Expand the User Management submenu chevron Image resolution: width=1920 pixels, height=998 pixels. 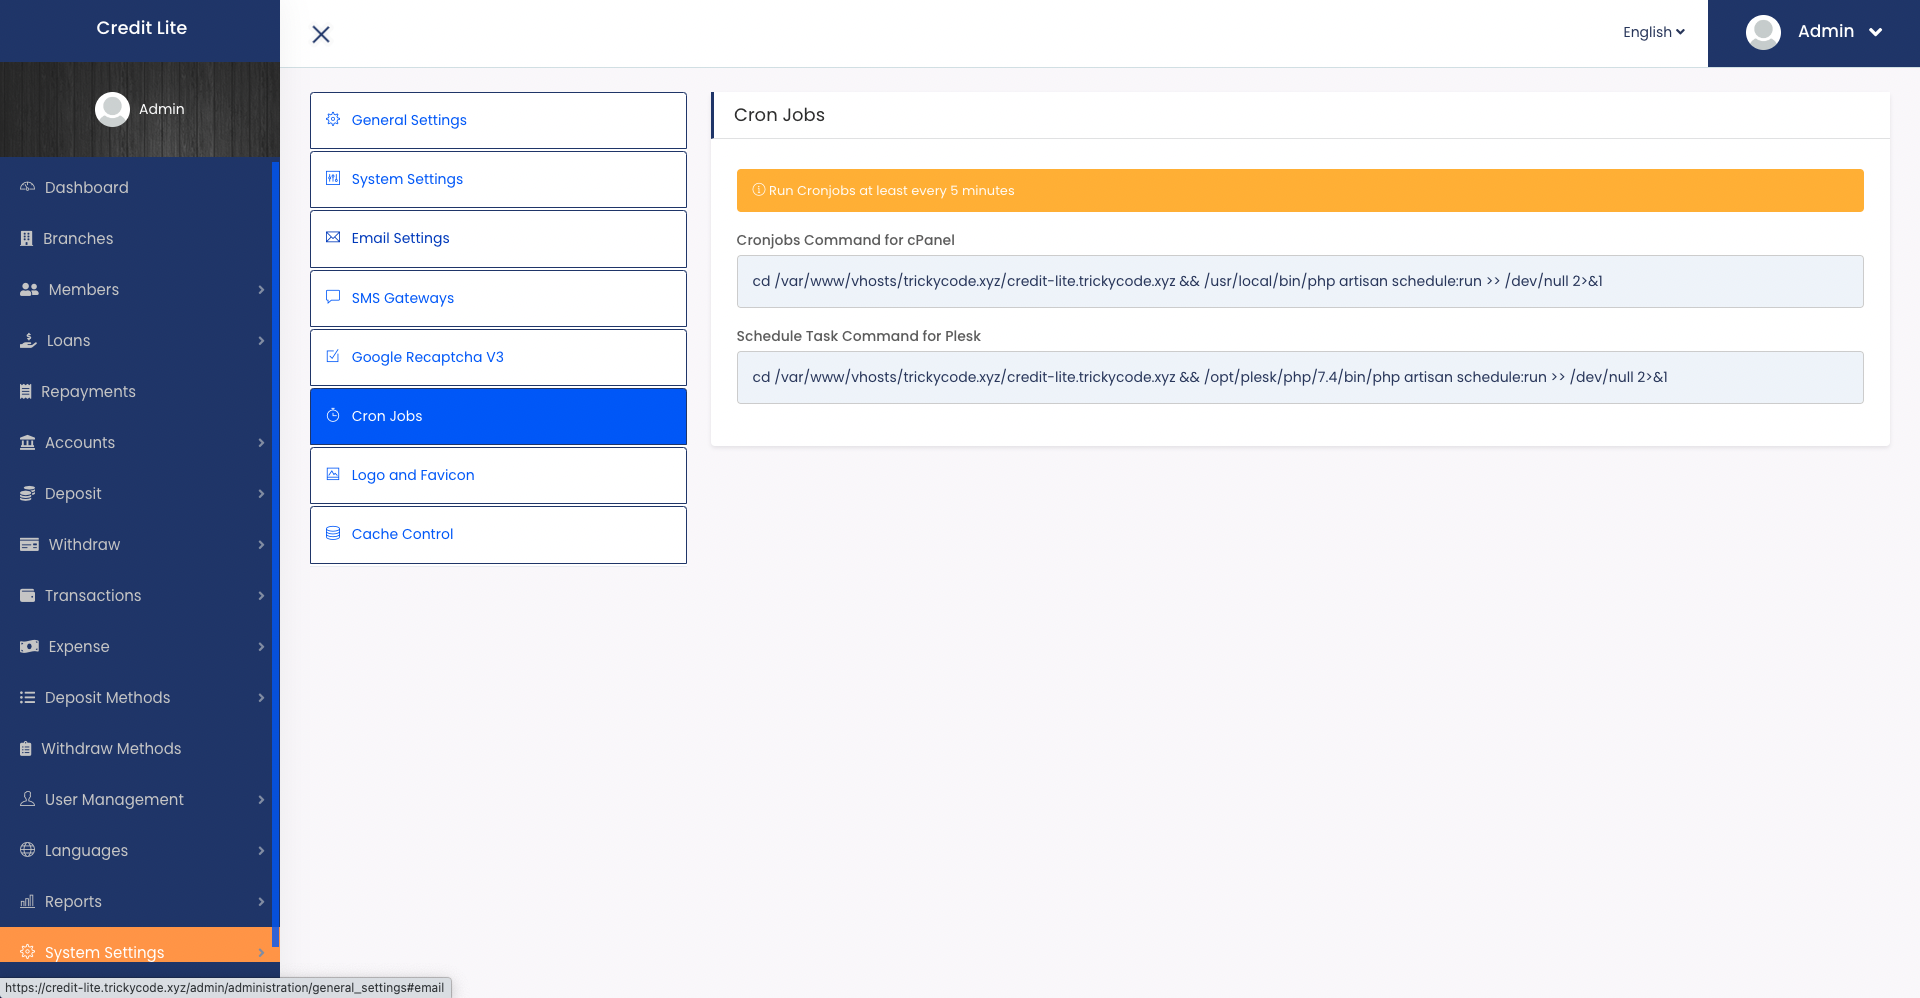coord(261,799)
